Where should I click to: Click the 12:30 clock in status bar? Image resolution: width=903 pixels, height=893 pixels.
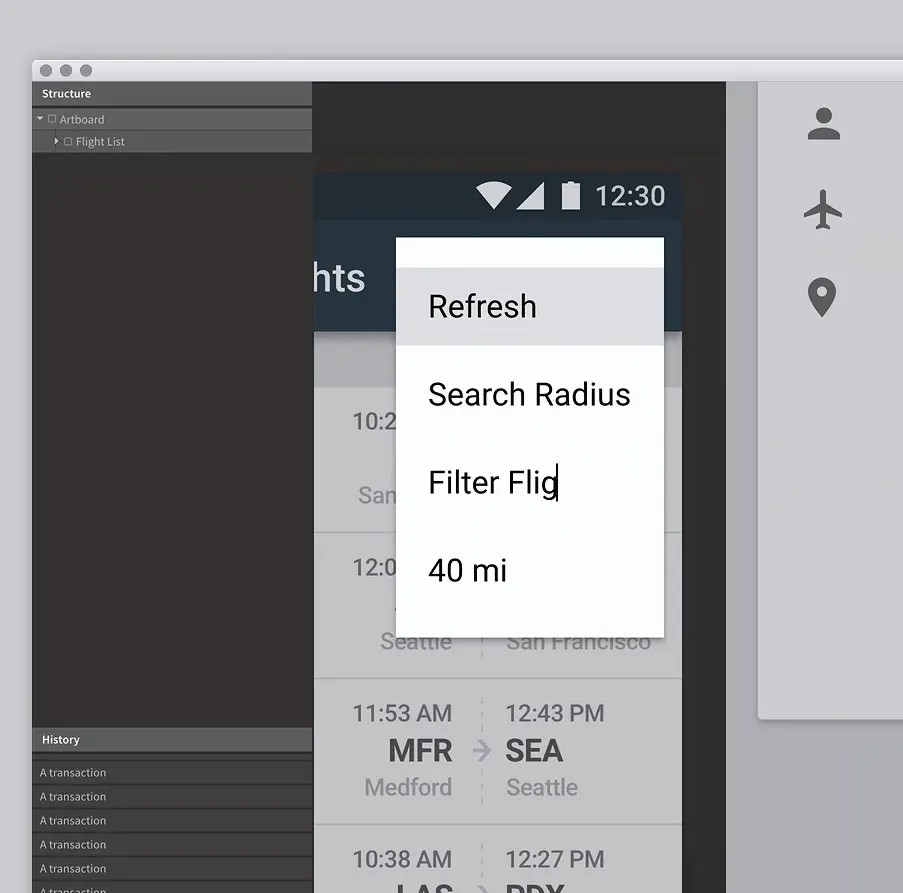coord(630,196)
